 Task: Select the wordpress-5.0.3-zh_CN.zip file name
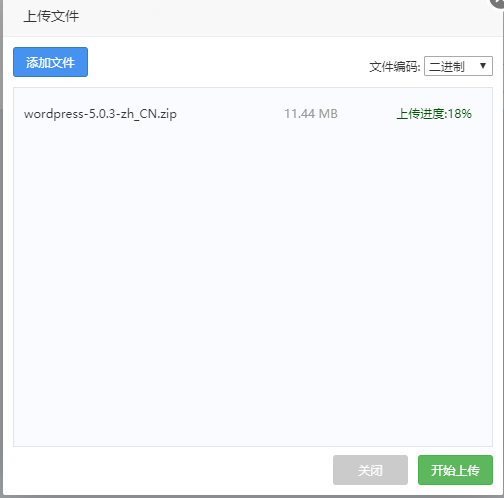click(100, 114)
